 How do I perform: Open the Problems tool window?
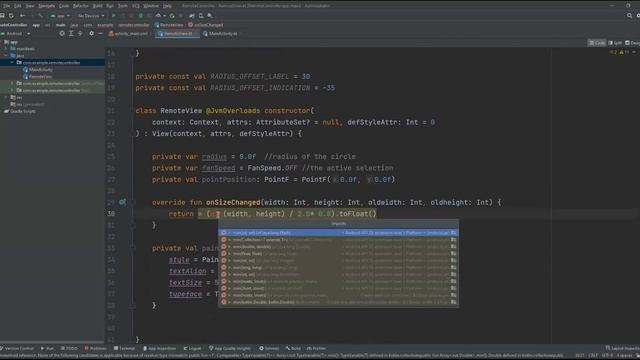(95, 348)
